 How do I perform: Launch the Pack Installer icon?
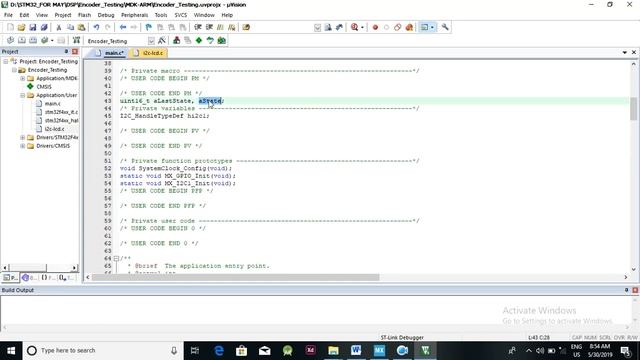221,40
